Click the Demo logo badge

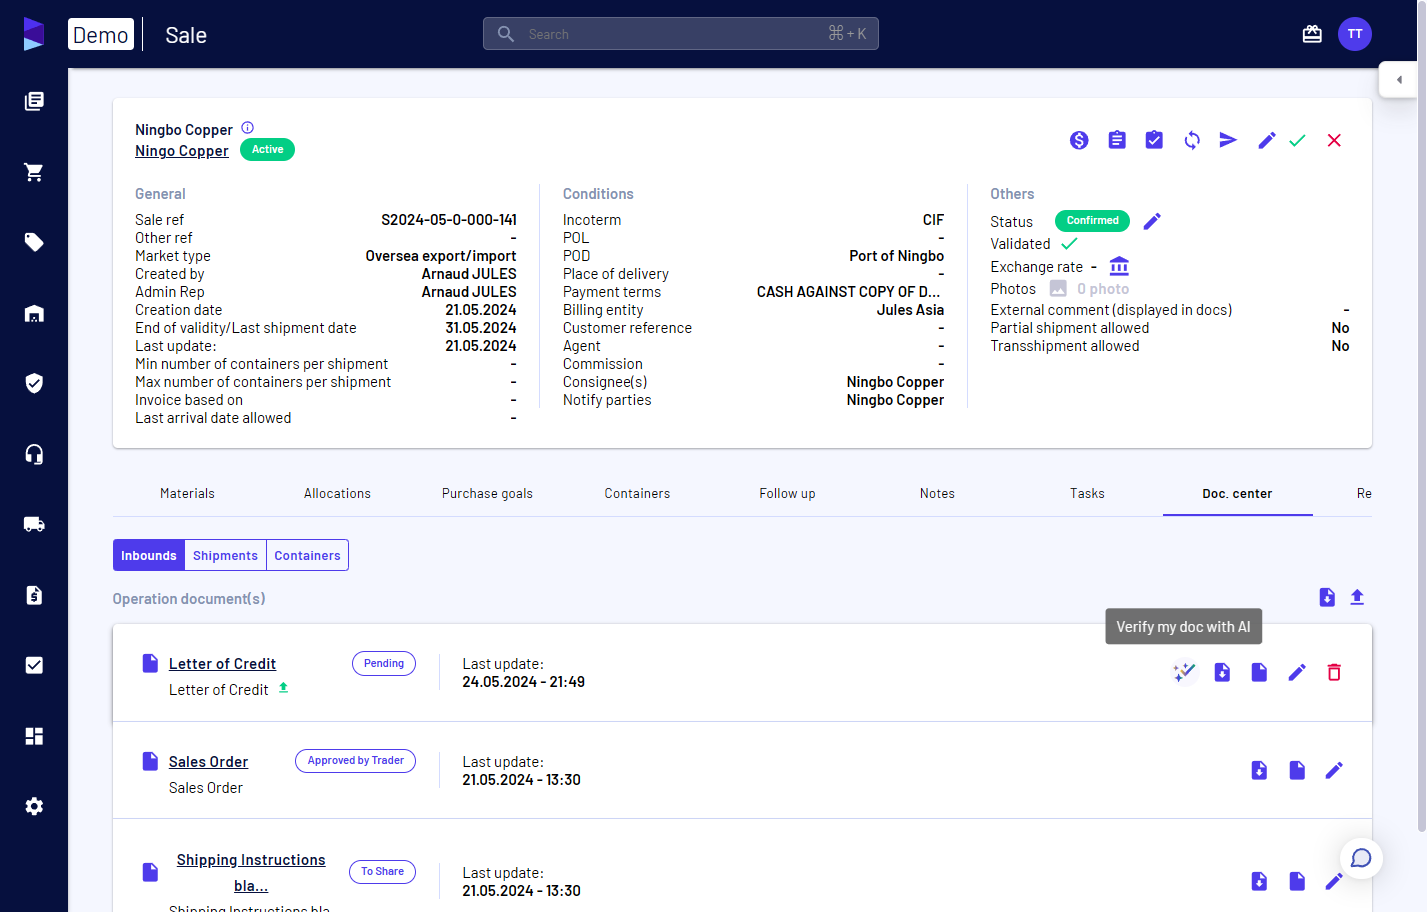[x=101, y=34]
